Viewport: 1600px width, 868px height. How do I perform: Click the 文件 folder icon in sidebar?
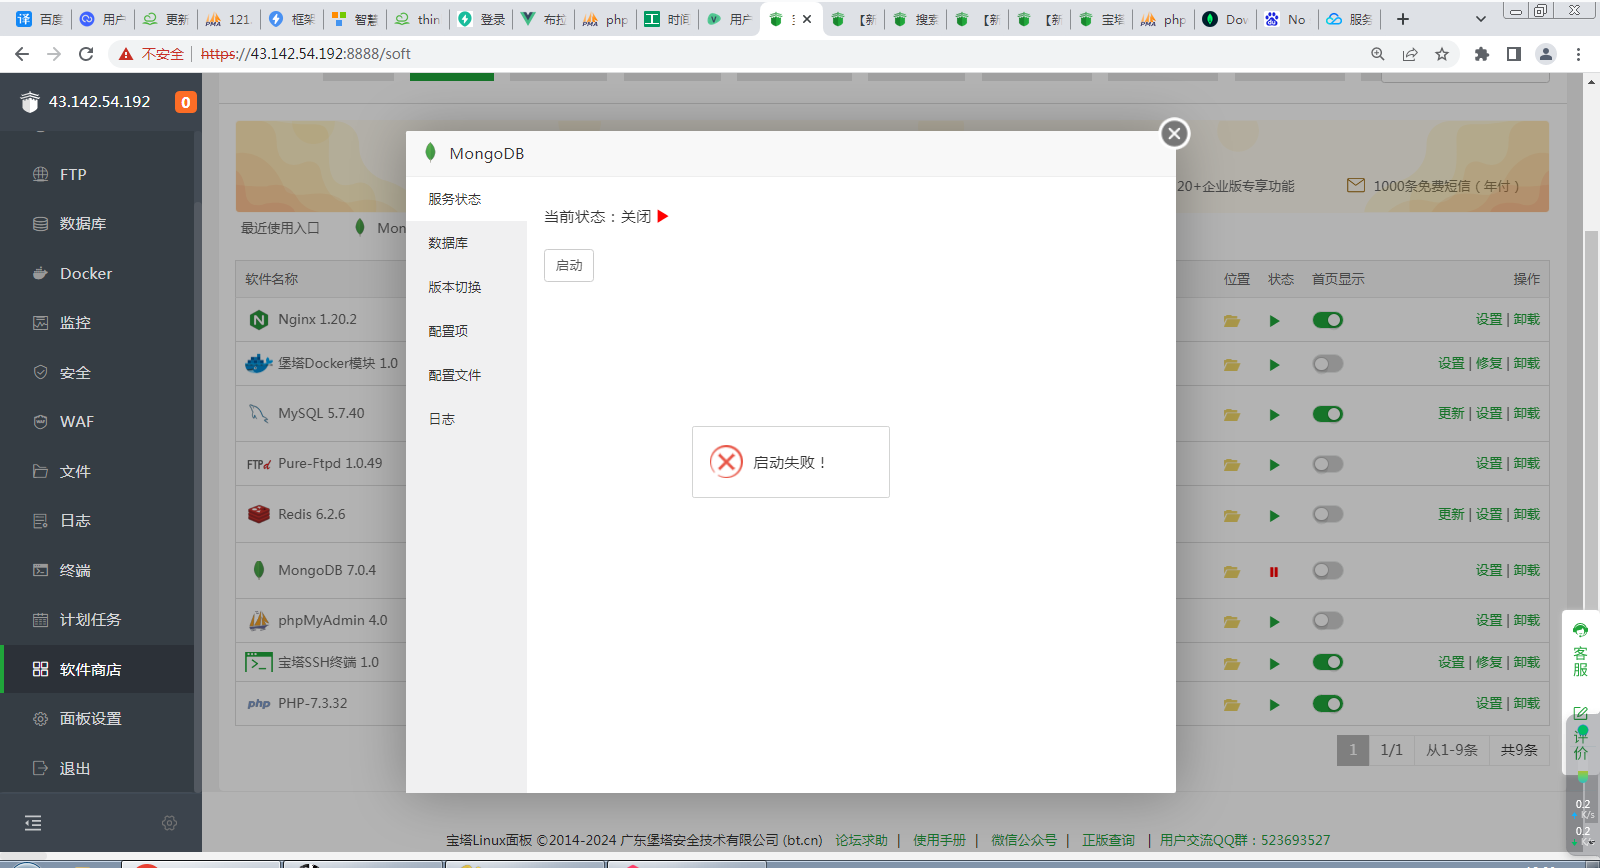pos(40,471)
